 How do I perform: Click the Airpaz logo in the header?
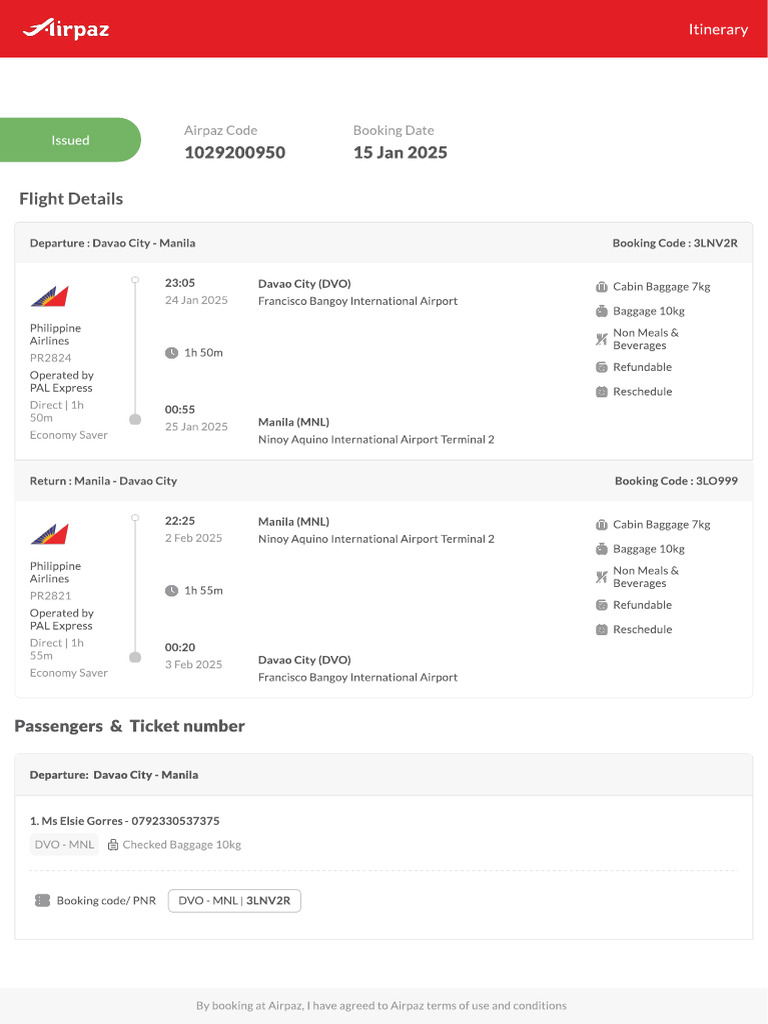click(x=66, y=29)
